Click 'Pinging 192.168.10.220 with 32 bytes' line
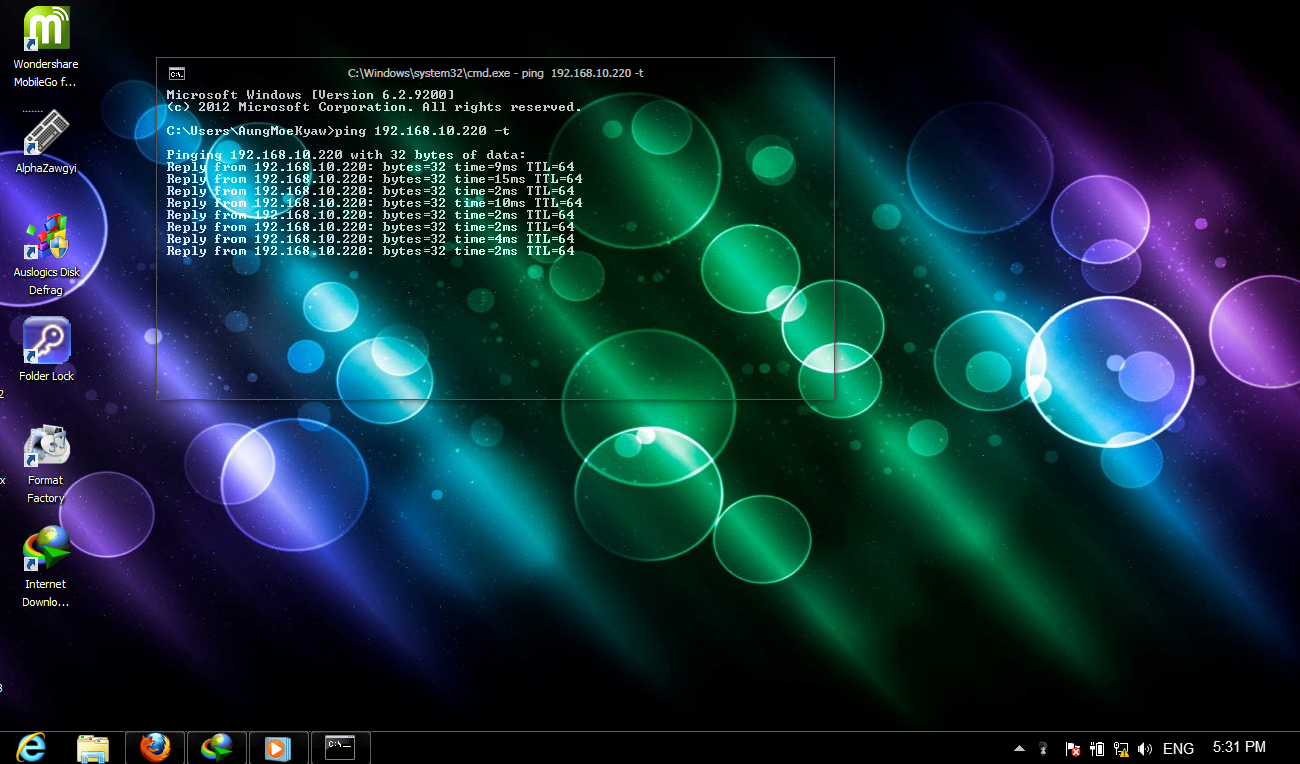Screen dimensions: 1300x764 [346, 155]
